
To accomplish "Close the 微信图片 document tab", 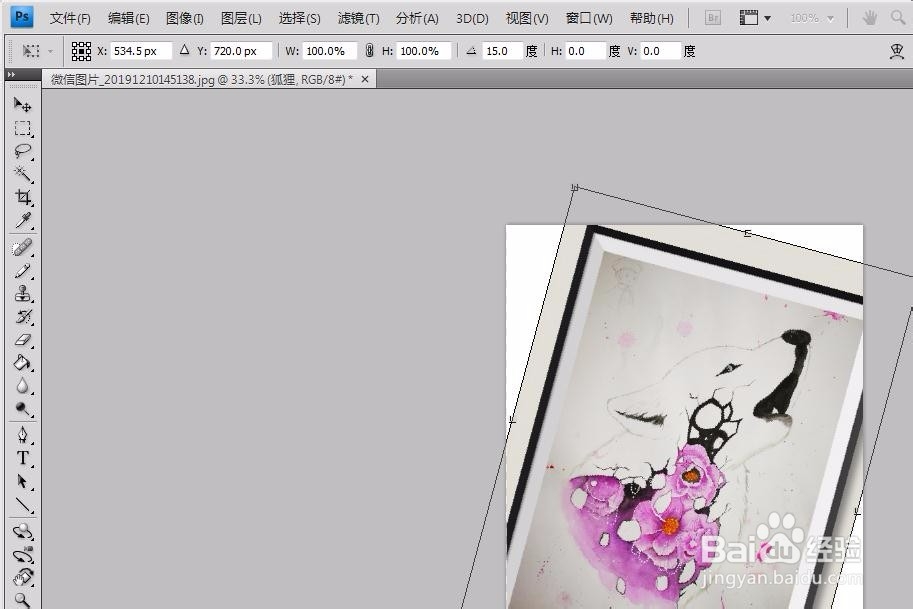I will tap(364, 78).
